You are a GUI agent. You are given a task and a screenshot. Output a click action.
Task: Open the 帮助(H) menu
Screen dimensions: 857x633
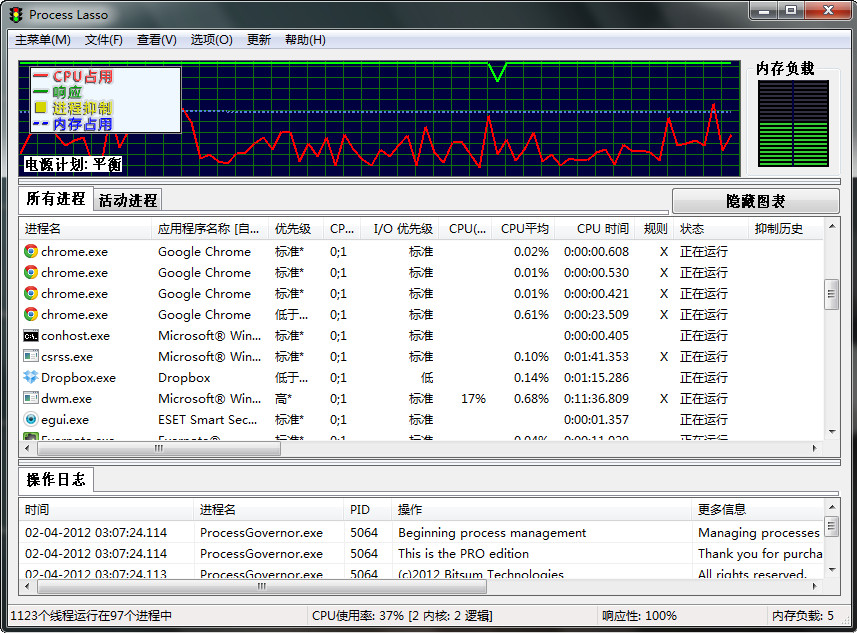(x=305, y=40)
